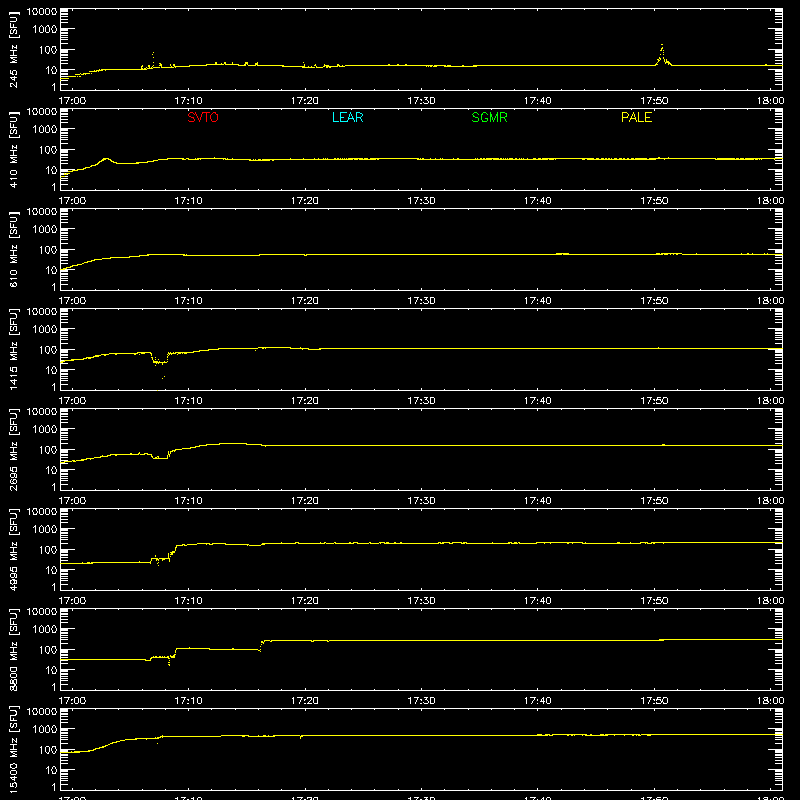Select the "410 MHz [SFU]" axis title
The width and height of the screenshot is (800, 800).
[x=13, y=149]
